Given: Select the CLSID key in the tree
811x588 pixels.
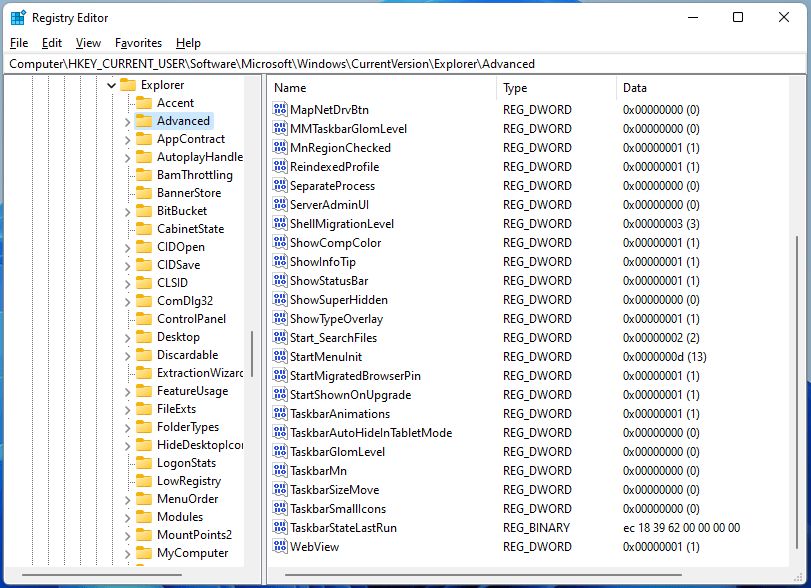Looking at the screenshot, I should pos(172,283).
